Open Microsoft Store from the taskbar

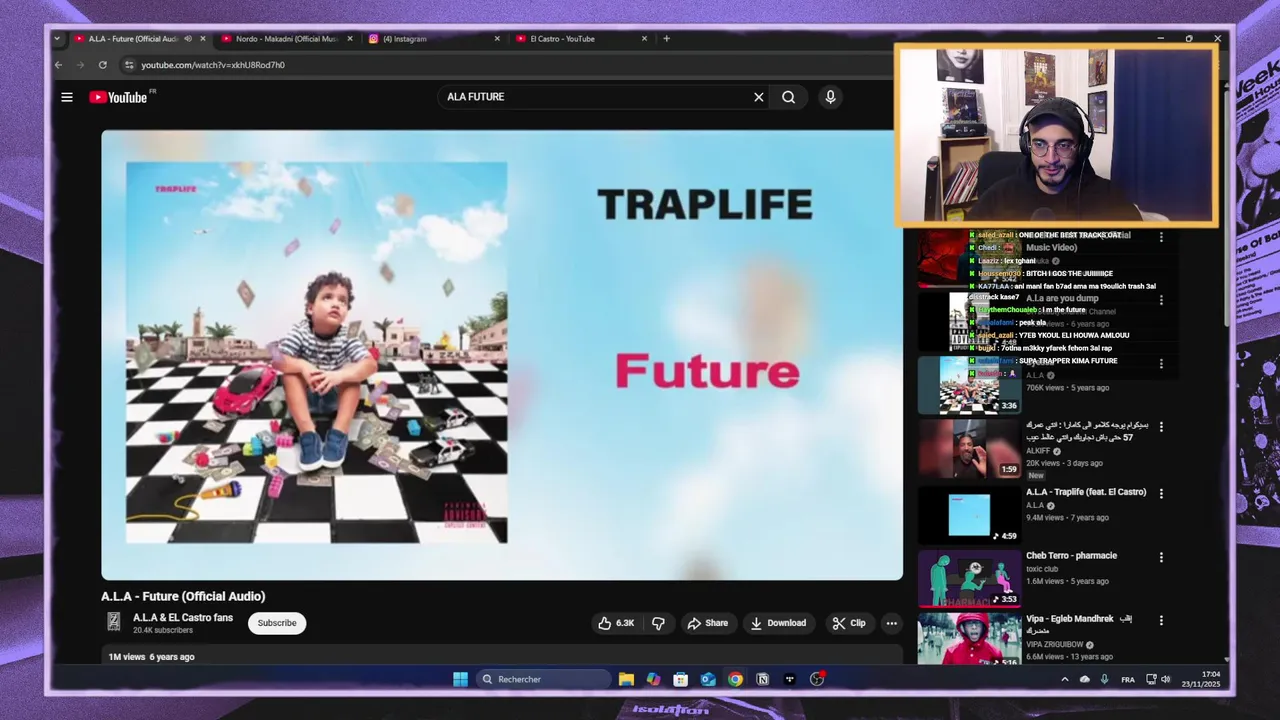pos(680,679)
